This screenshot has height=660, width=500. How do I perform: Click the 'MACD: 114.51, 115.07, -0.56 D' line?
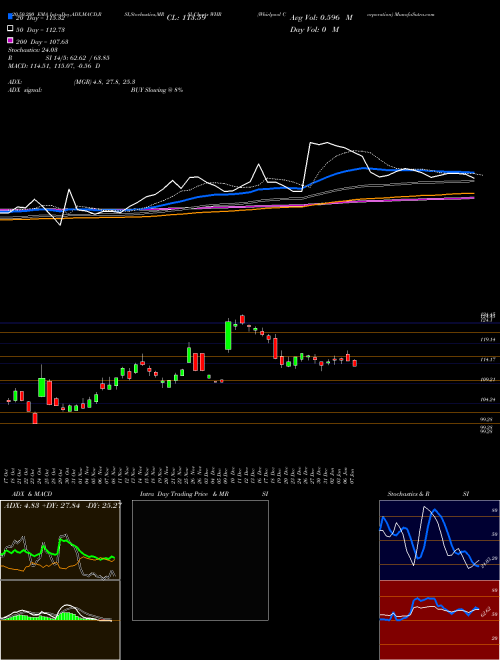pyautogui.click(x=54, y=66)
